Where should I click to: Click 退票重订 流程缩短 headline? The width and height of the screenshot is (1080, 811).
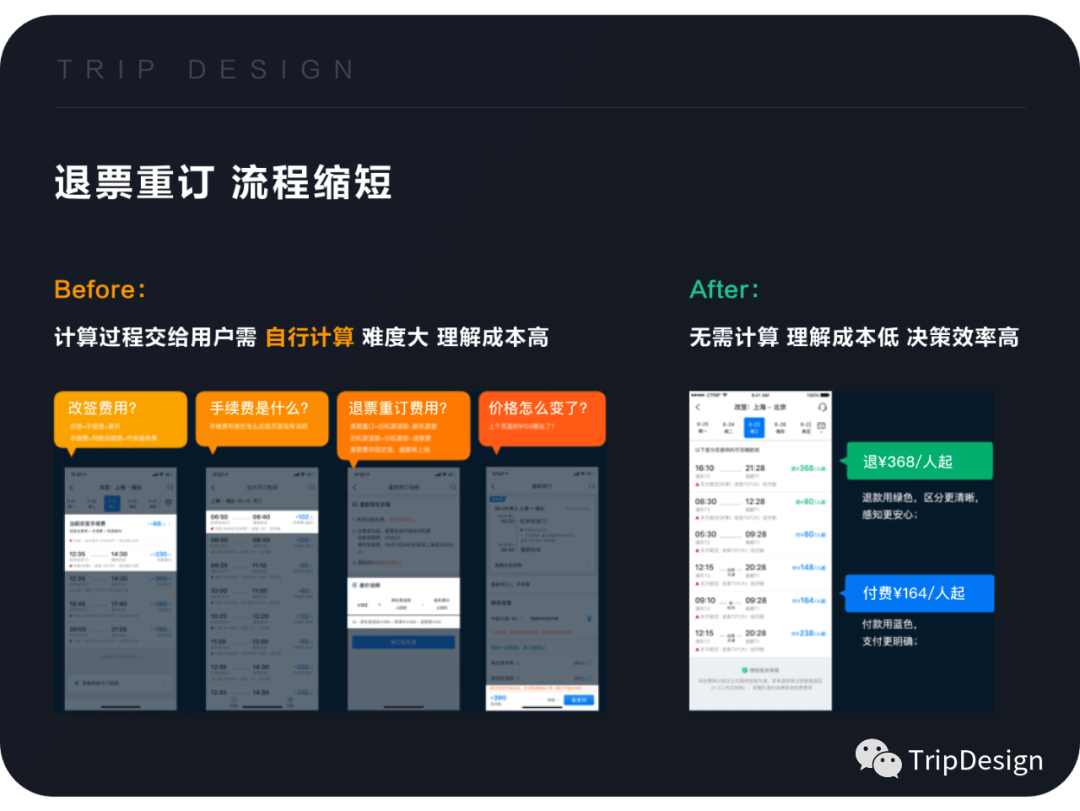[223, 183]
